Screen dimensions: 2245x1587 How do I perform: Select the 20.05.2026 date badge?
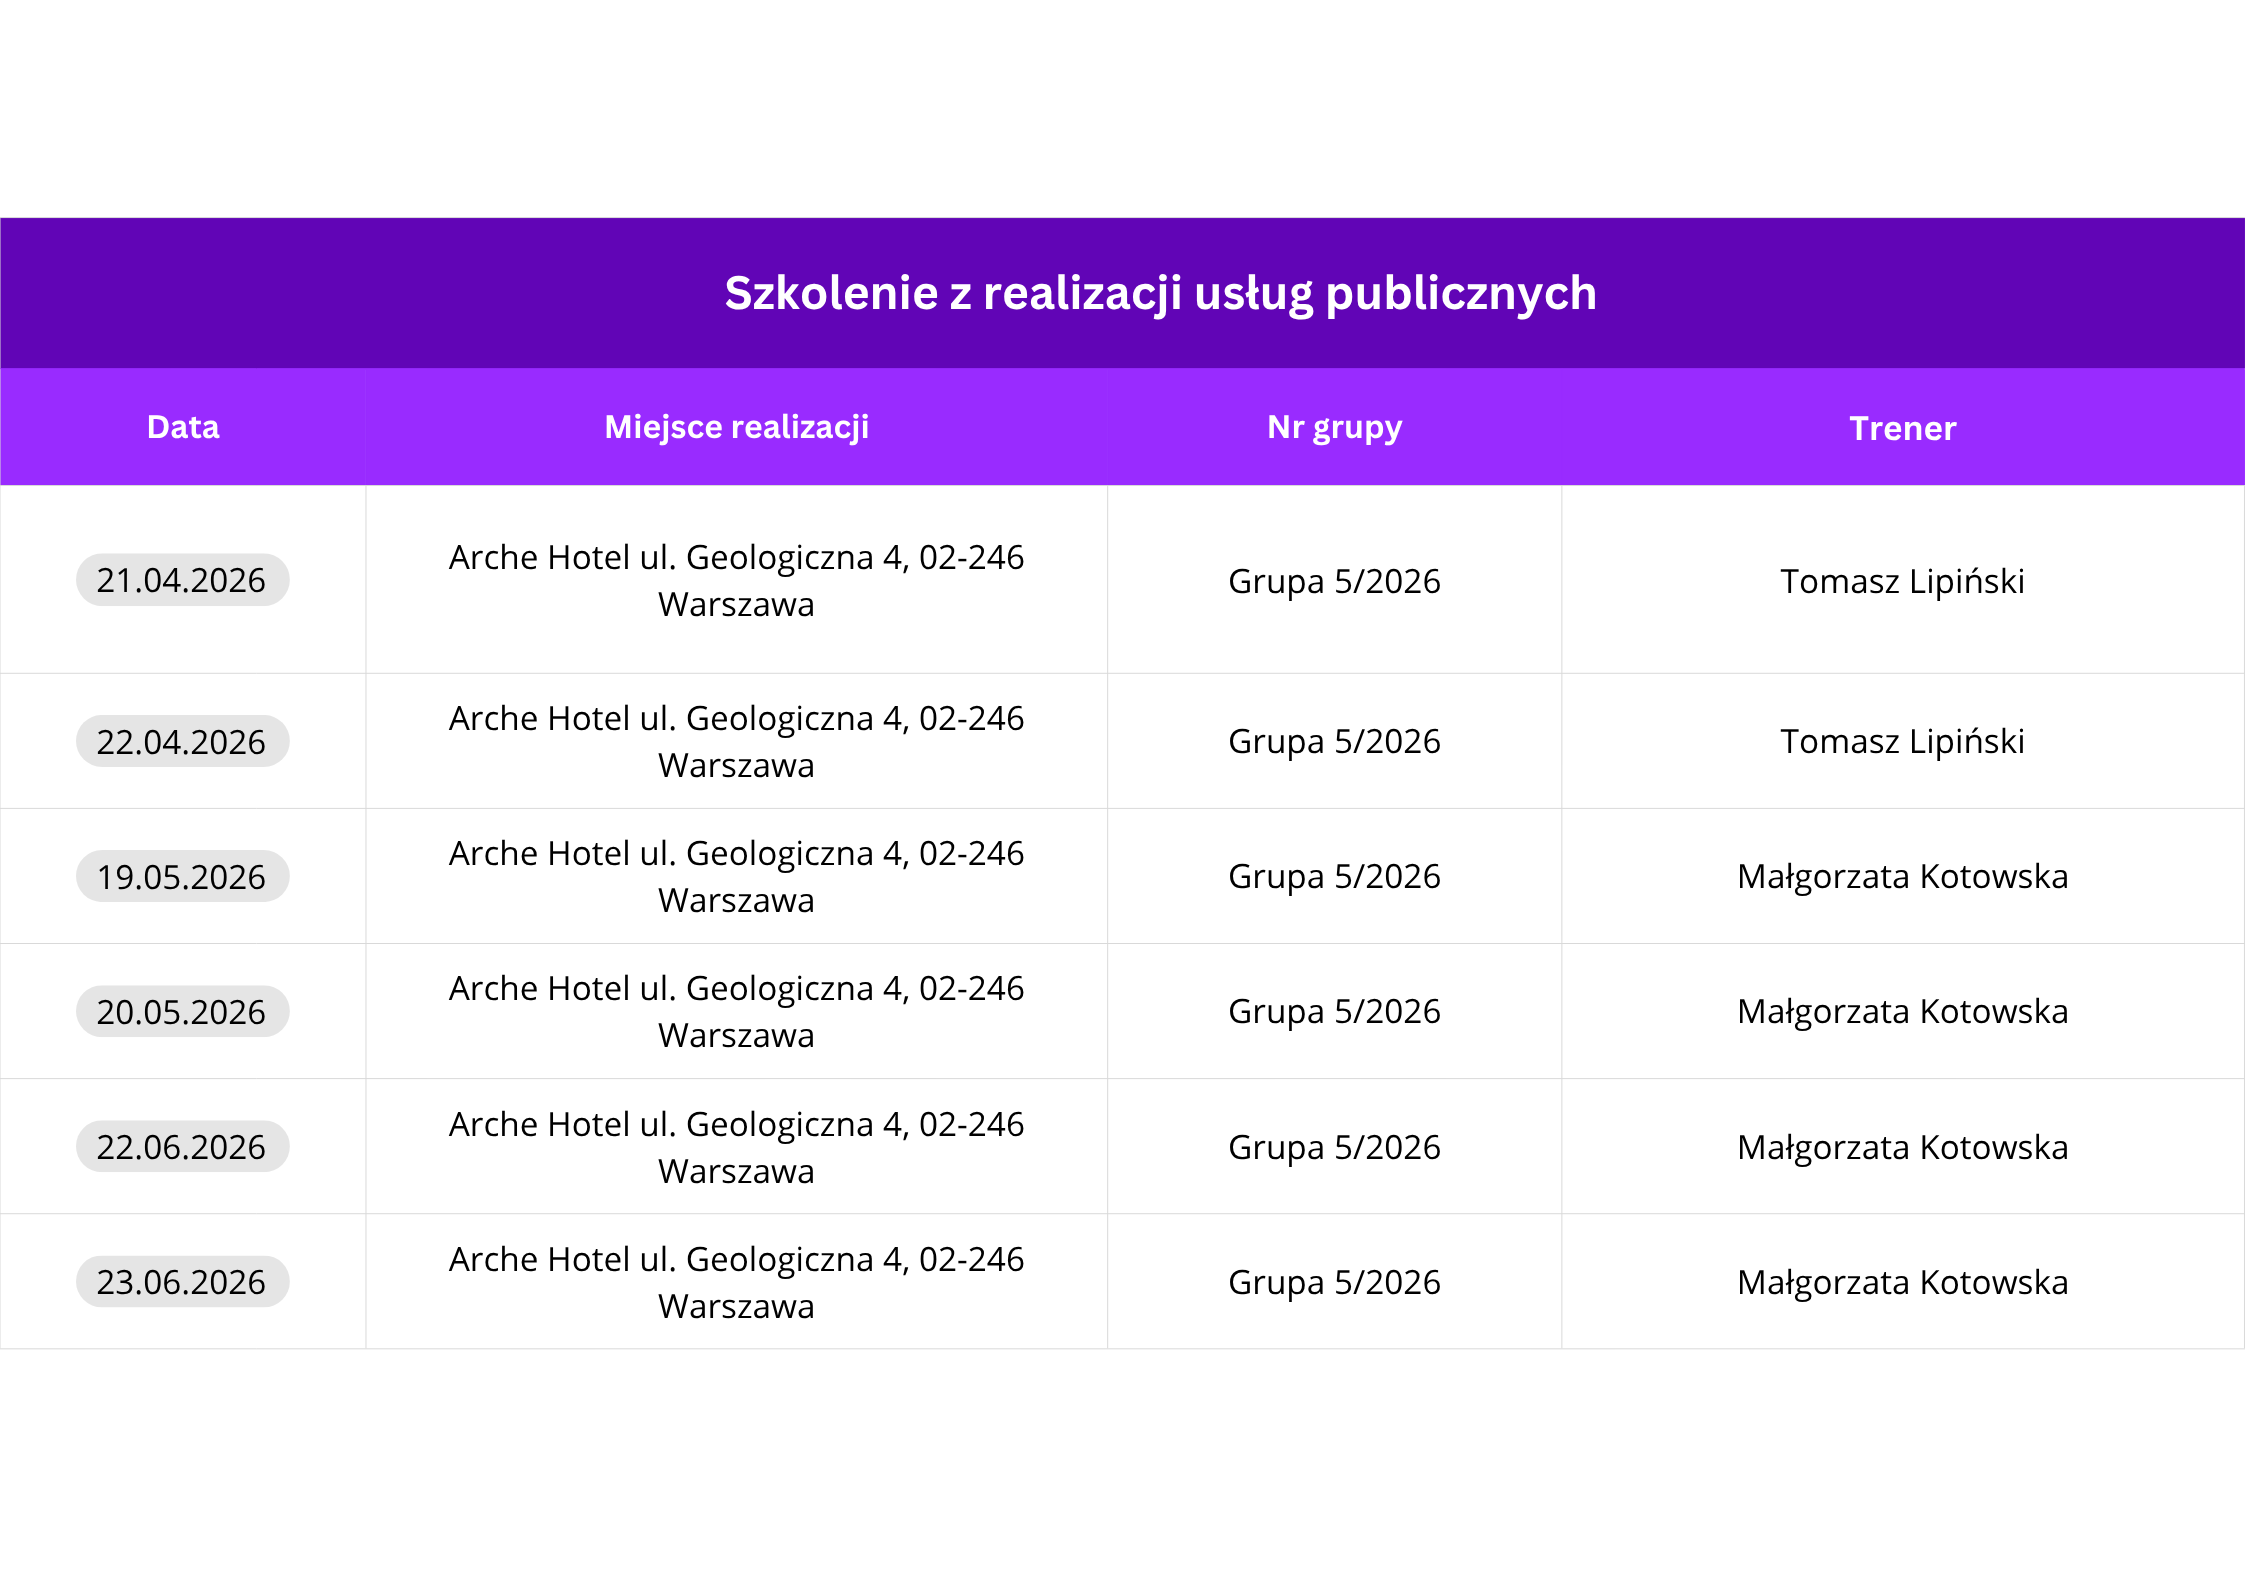tap(182, 1012)
